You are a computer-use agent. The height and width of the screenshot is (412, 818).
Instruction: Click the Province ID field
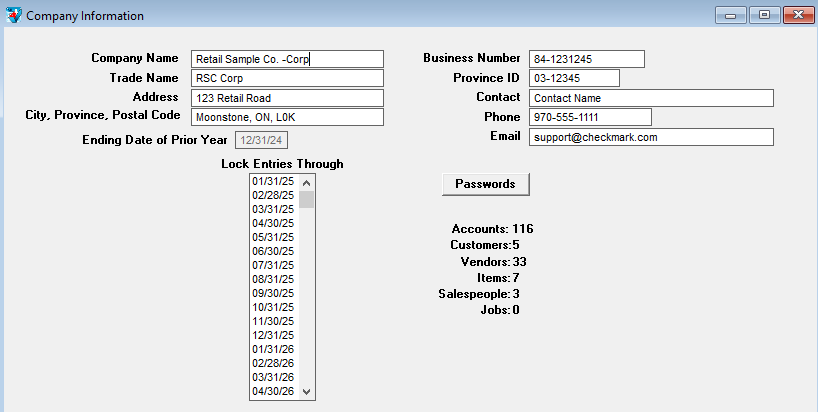[x=574, y=78]
